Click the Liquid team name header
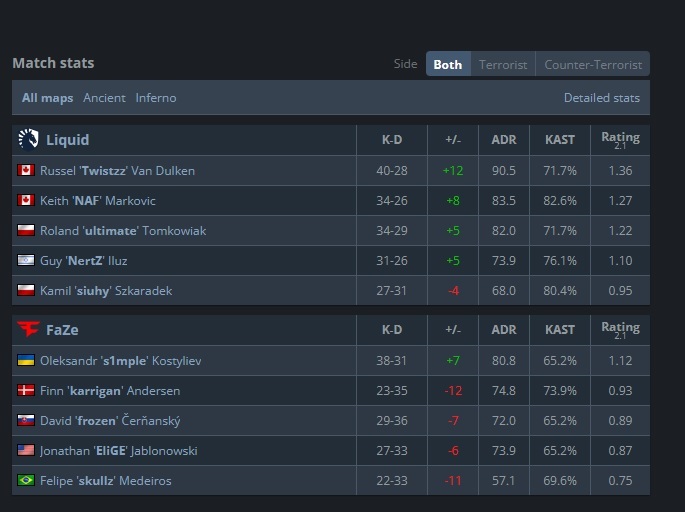Viewport: 685px width, 512px height. pos(67,140)
